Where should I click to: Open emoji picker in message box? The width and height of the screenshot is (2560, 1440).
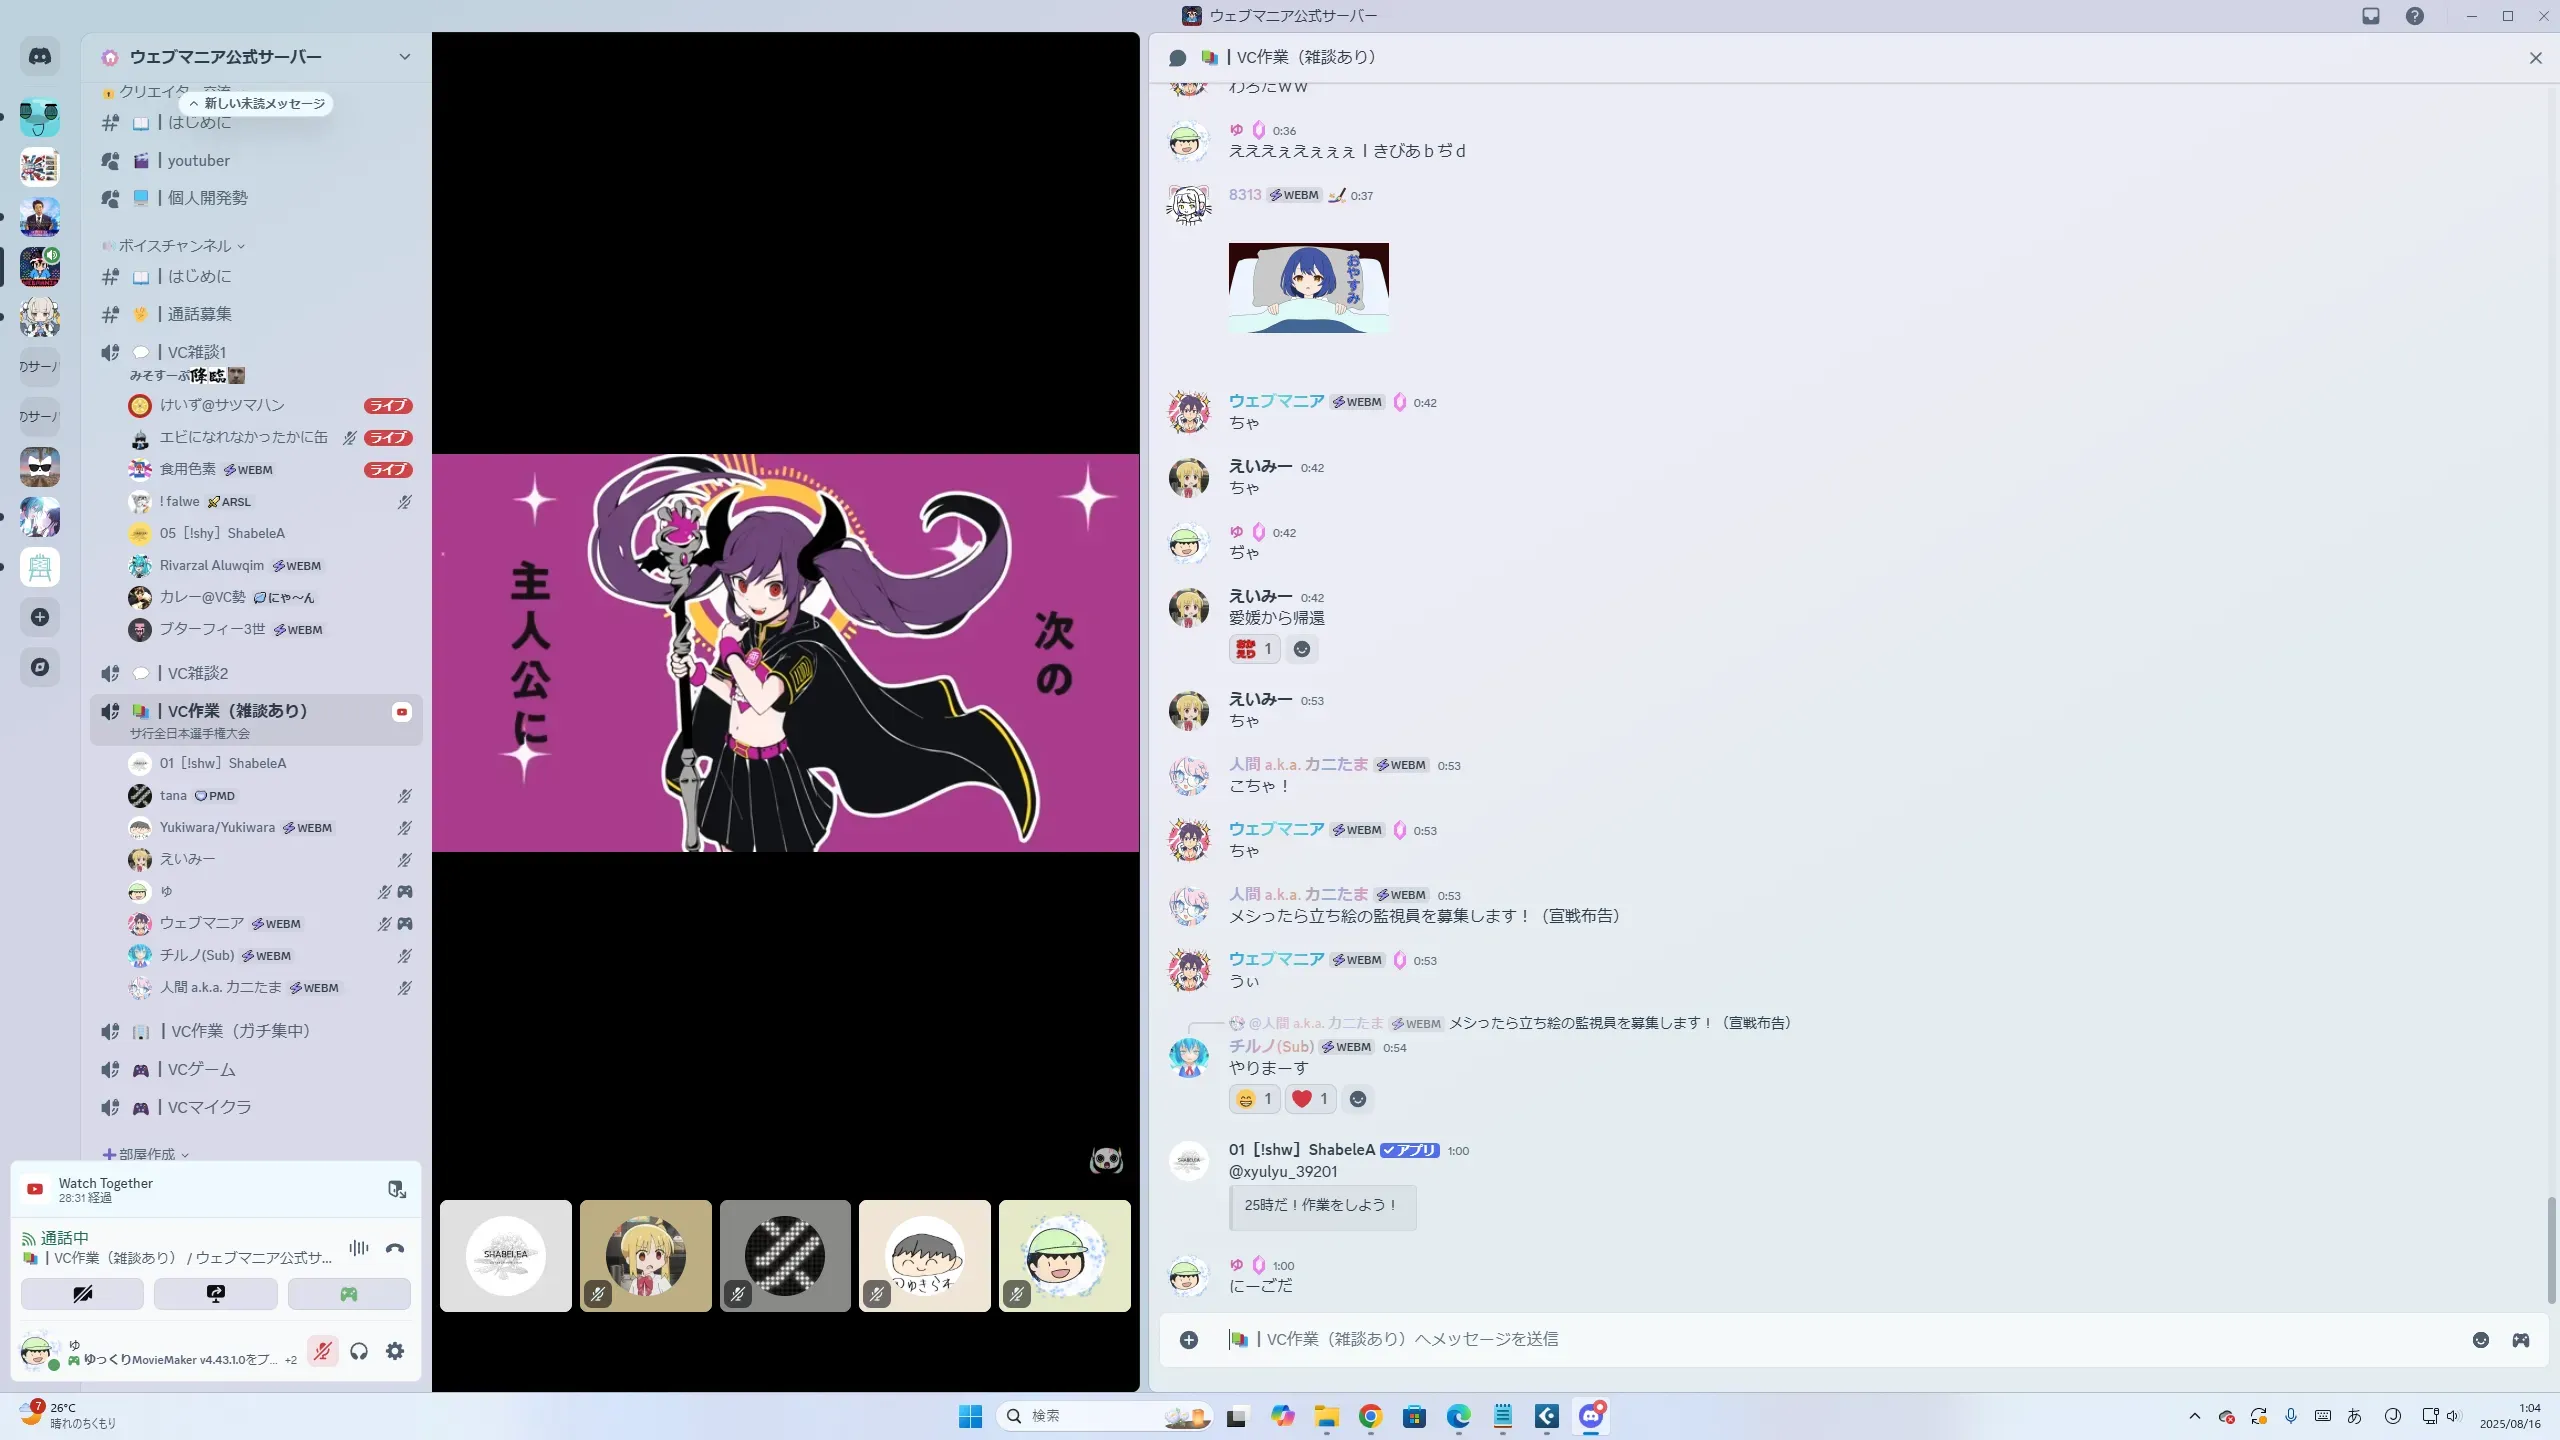(2481, 1340)
